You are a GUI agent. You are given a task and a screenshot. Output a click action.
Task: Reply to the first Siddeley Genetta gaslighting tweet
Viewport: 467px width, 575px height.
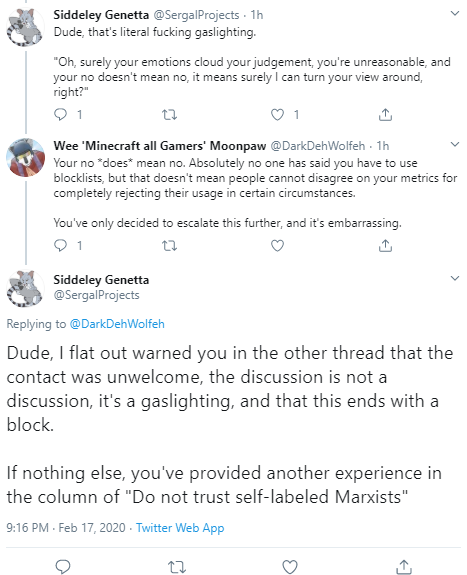[x=61, y=115]
